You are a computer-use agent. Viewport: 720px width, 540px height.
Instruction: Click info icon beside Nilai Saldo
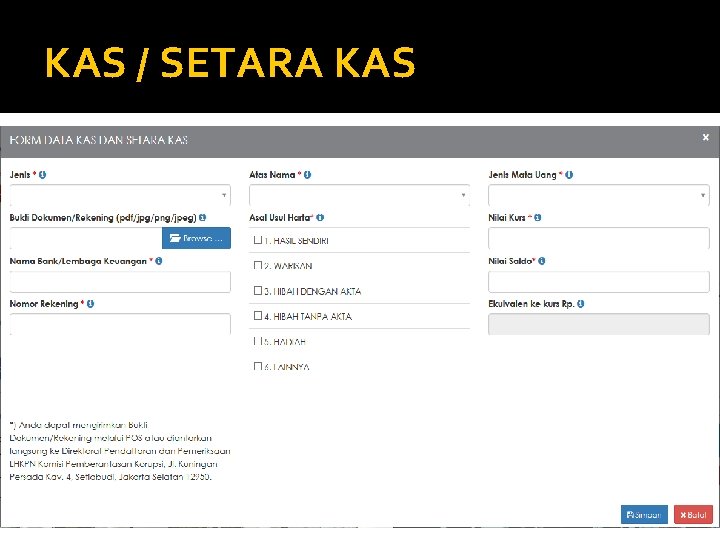point(542,261)
